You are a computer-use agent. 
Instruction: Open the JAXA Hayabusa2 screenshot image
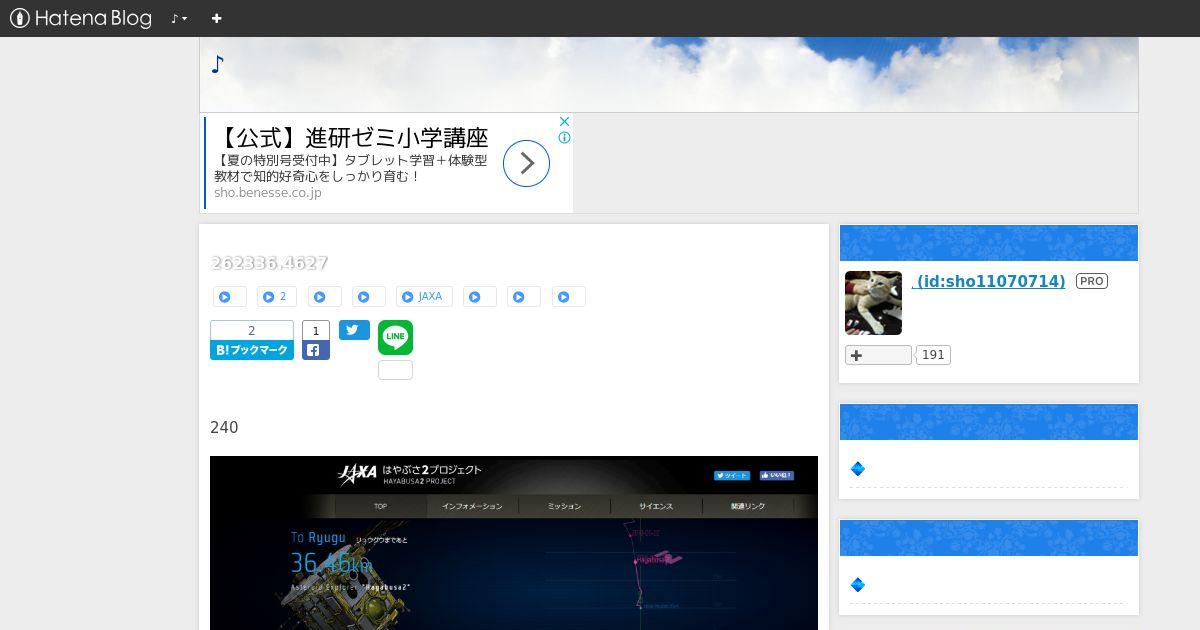click(514, 543)
